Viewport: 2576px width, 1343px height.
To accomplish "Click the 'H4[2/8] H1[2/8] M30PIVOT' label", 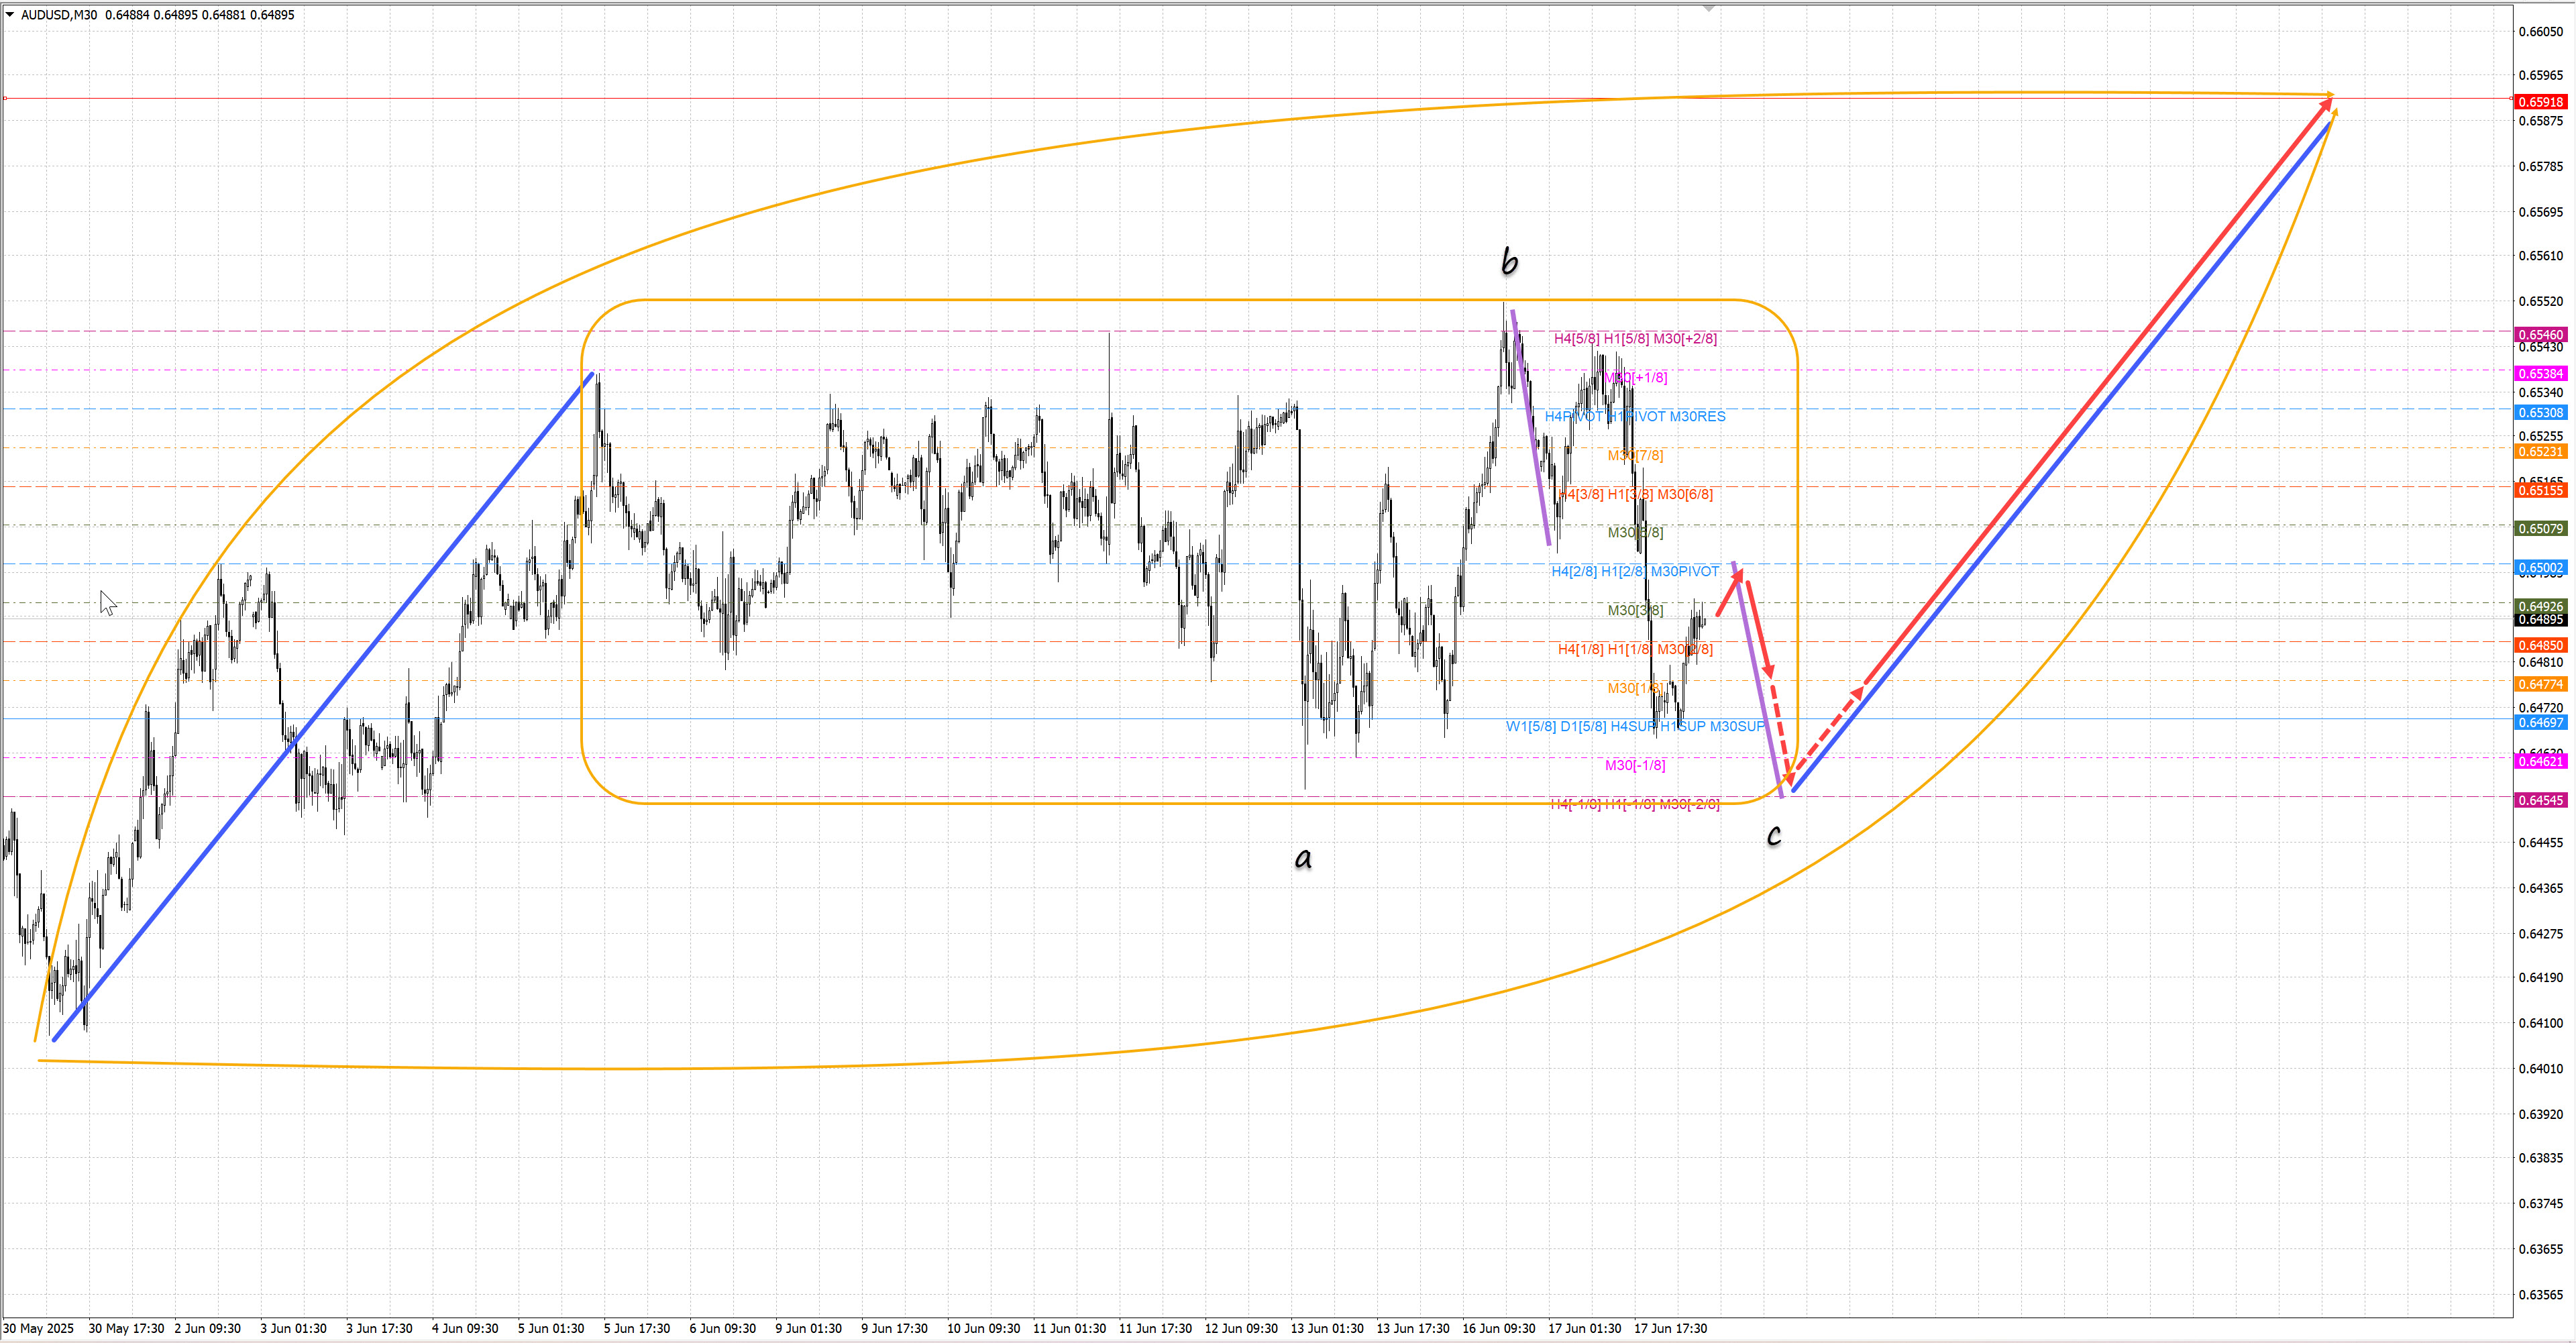I will coord(1635,571).
